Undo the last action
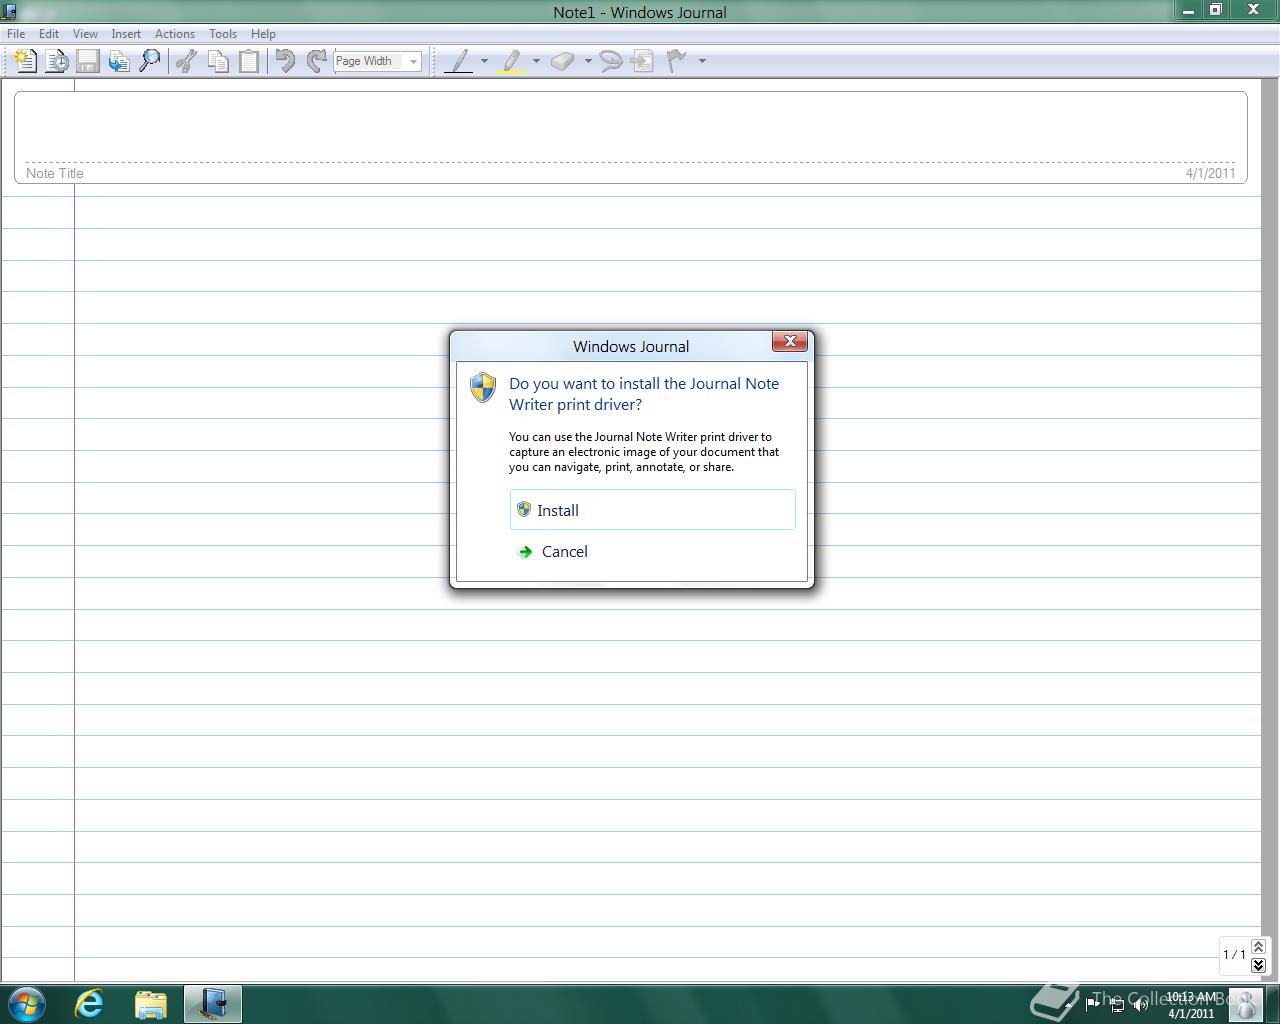Viewport: 1280px width, 1024px height. 285,61
